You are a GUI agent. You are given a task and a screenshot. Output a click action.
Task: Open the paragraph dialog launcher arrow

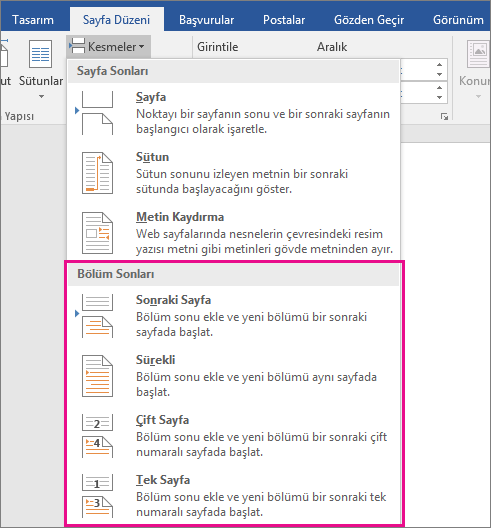point(444,117)
